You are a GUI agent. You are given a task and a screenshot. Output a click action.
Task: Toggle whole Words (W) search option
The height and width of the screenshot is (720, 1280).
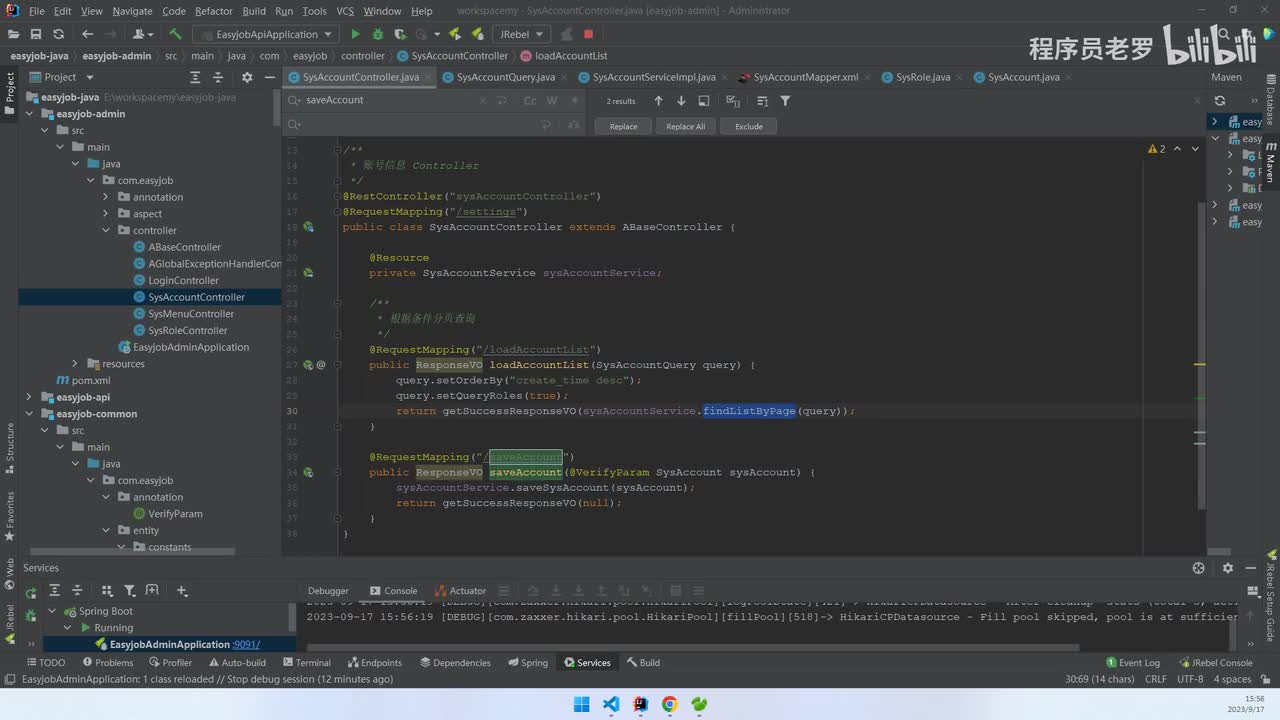tap(551, 101)
